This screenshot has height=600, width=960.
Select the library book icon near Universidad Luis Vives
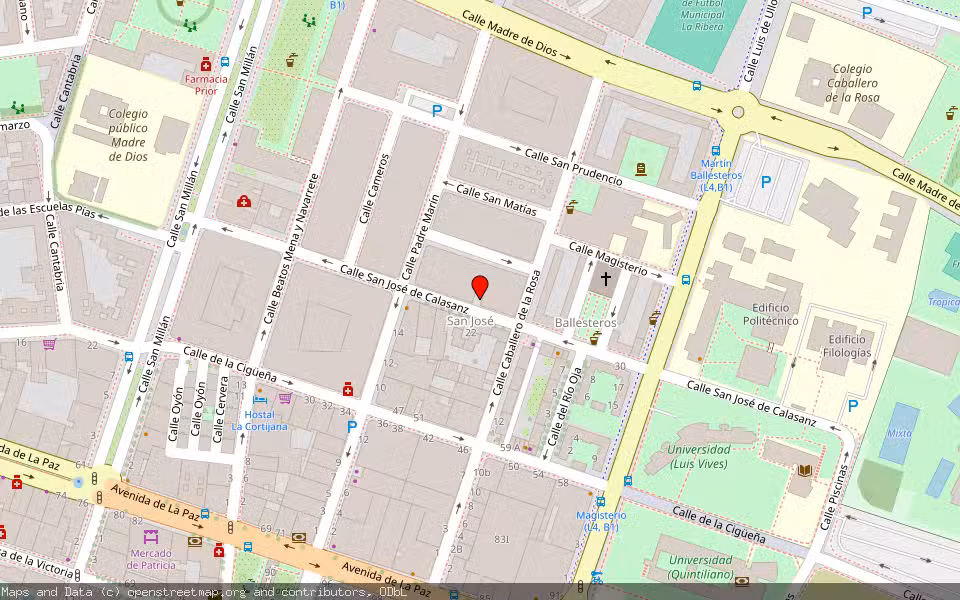(x=804, y=470)
